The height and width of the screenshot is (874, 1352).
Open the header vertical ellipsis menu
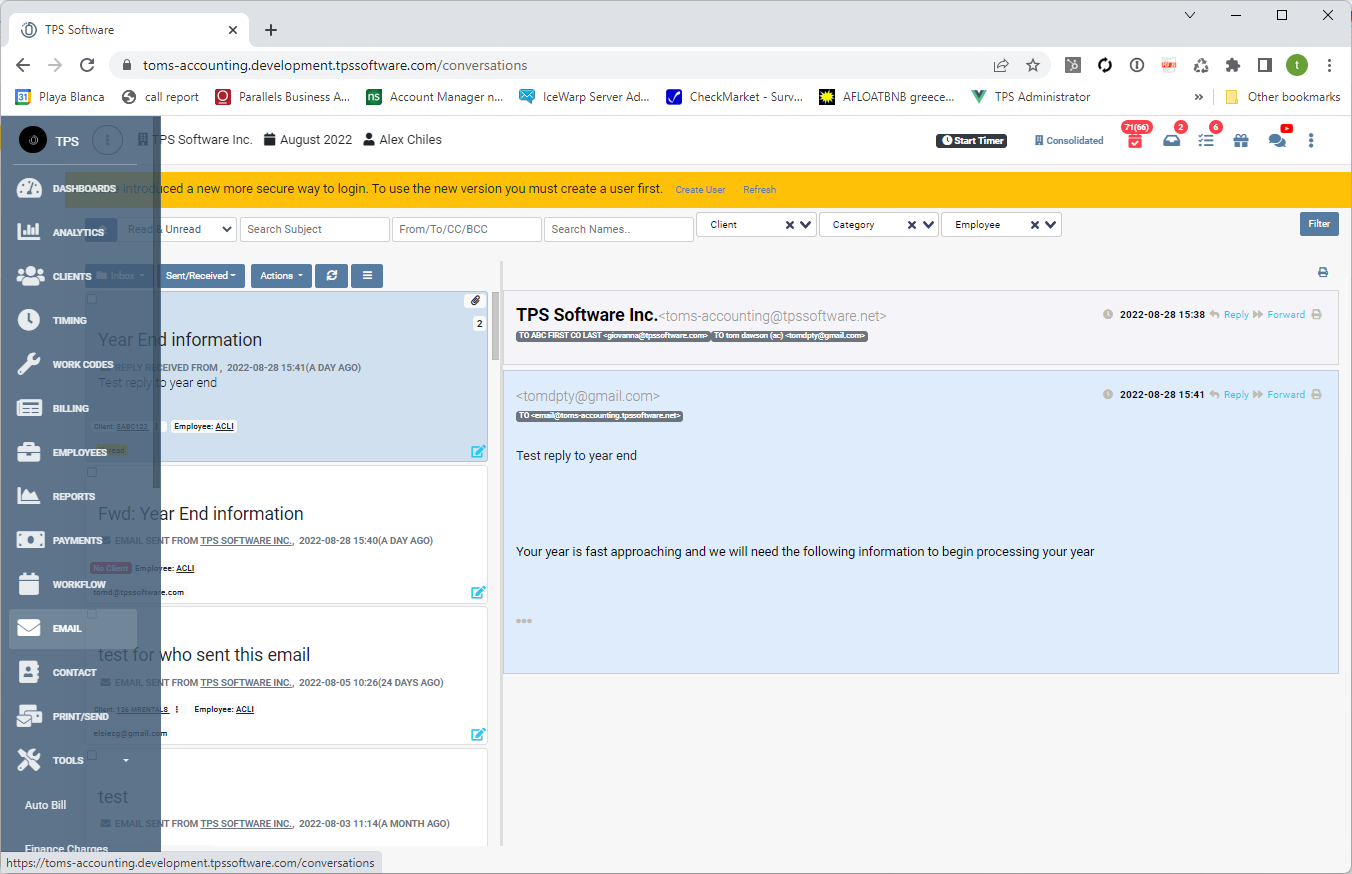click(1311, 140)
